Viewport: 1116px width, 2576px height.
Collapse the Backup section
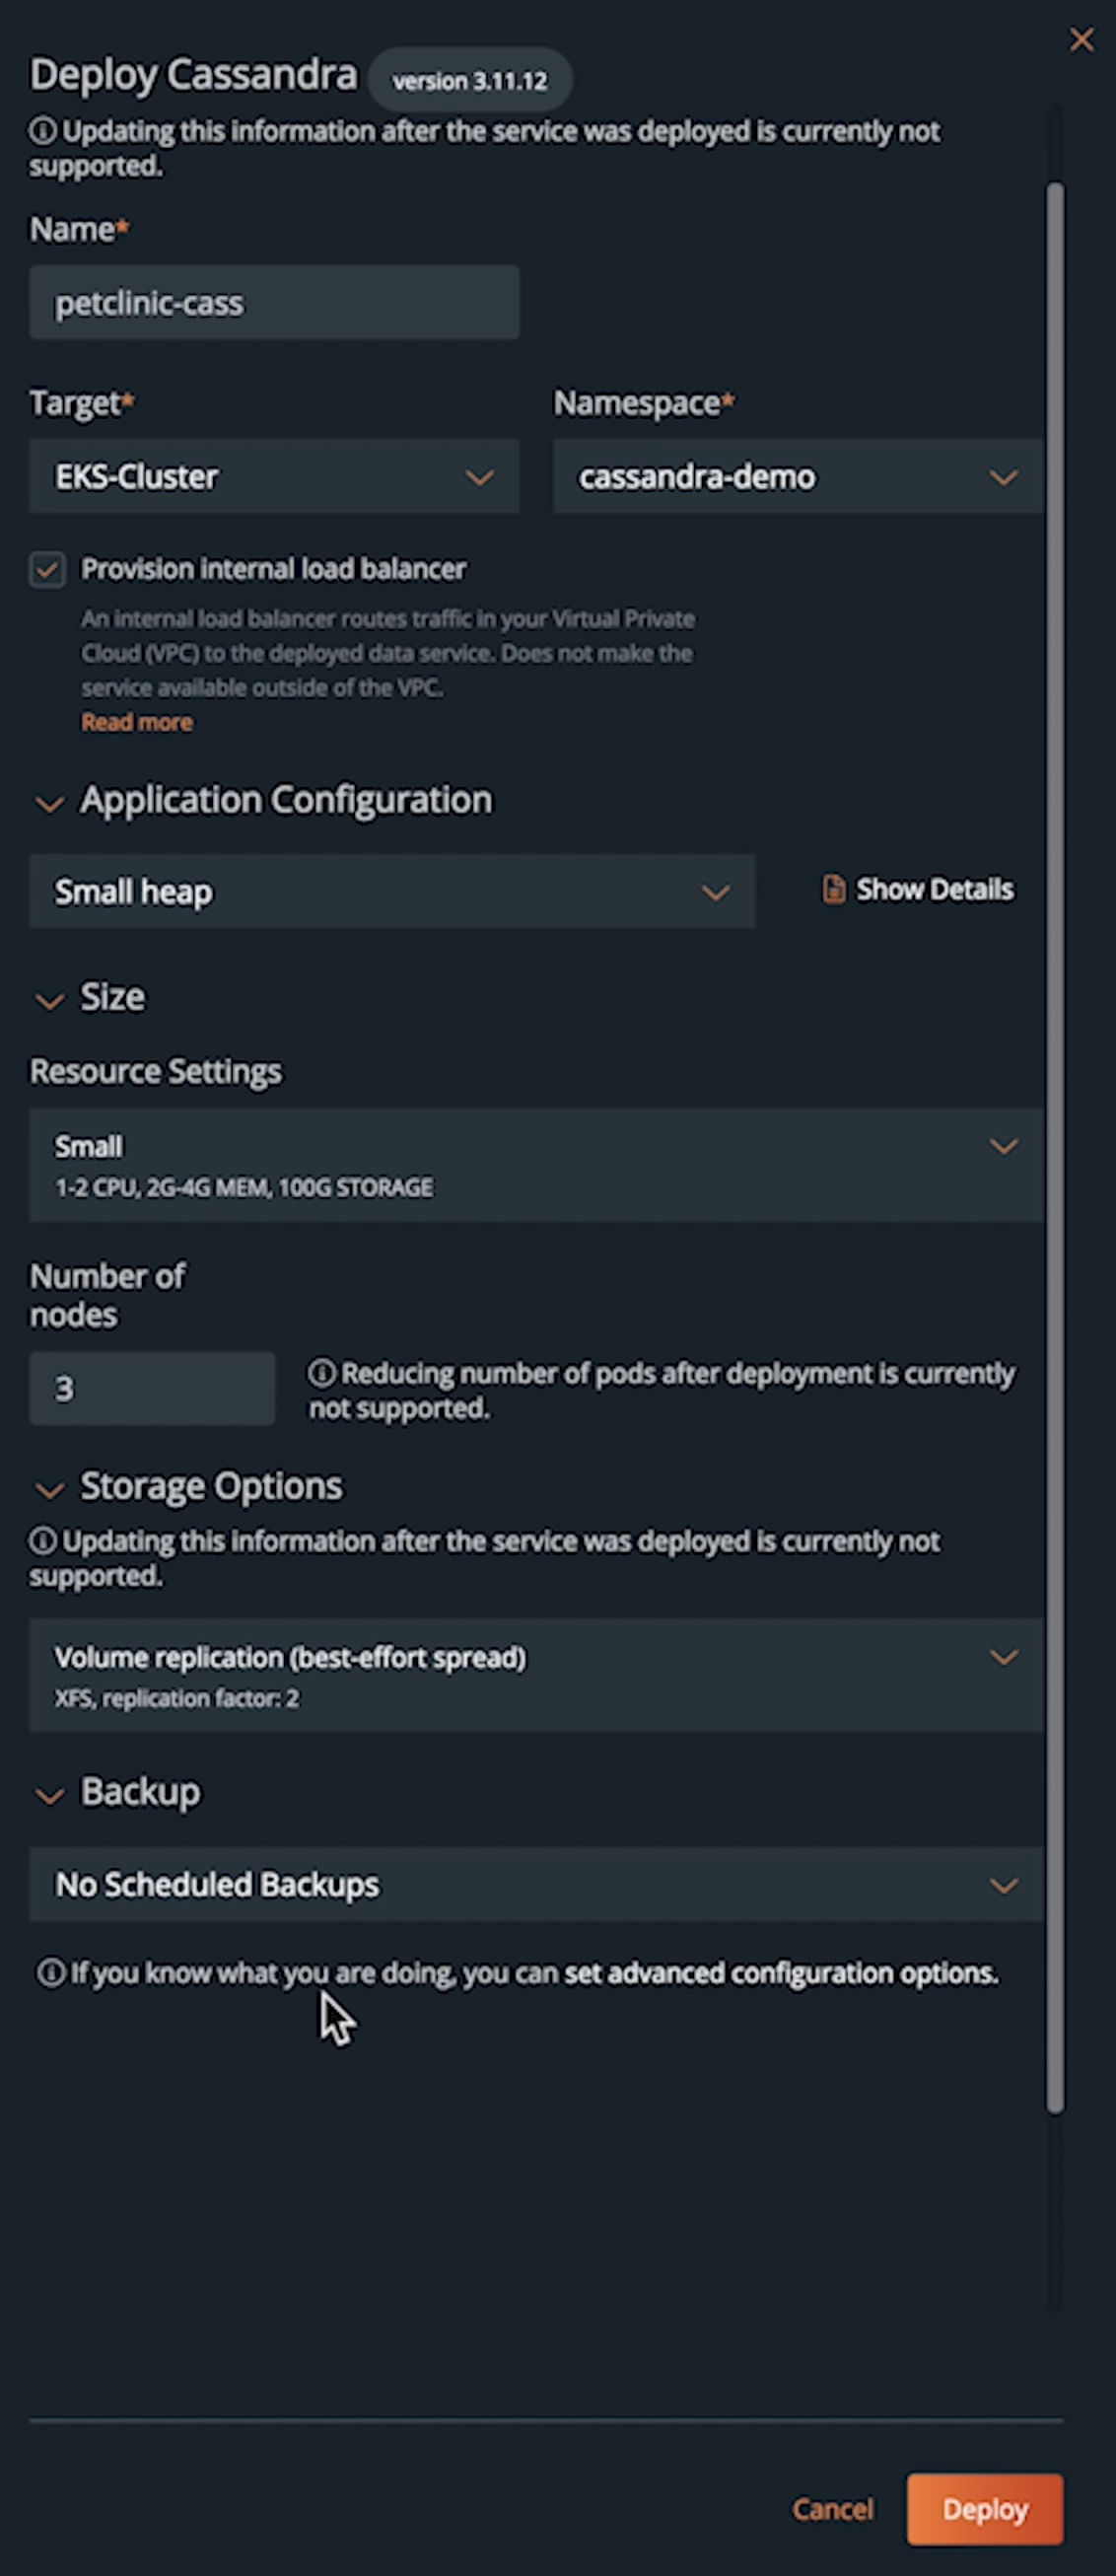(49, 1795)
